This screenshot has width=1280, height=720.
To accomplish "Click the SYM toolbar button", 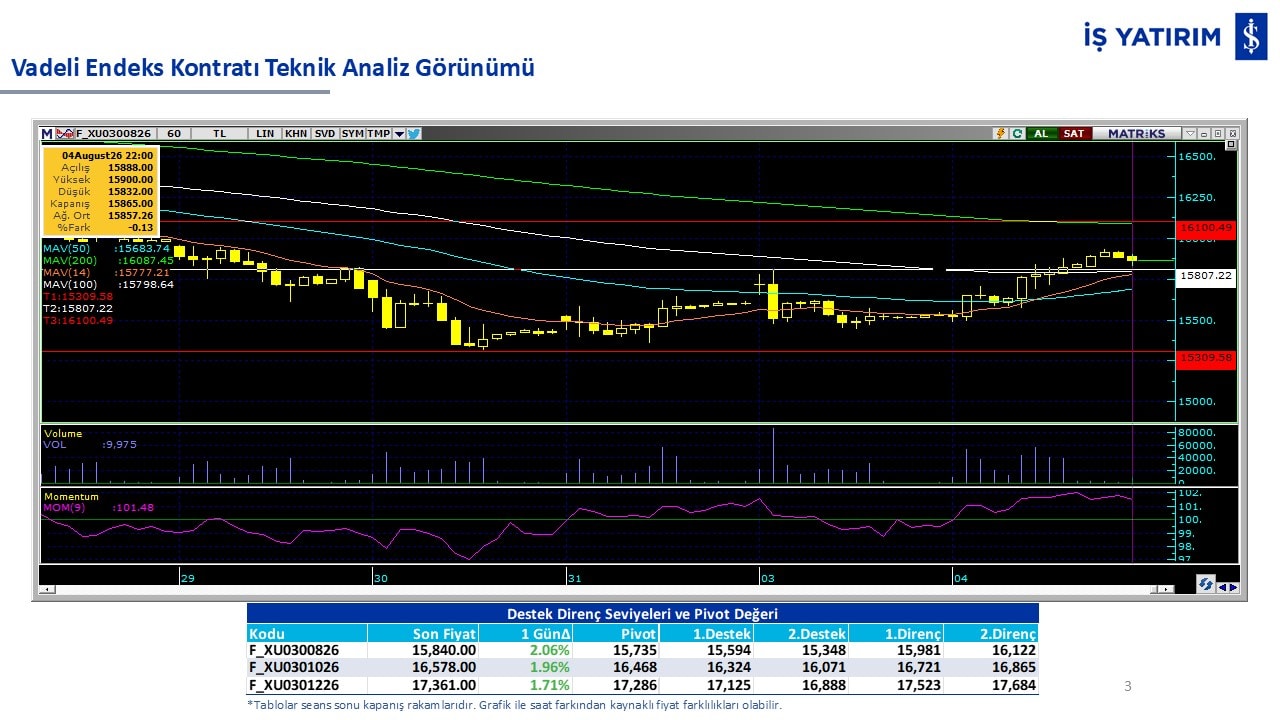I will click(352, 133).
